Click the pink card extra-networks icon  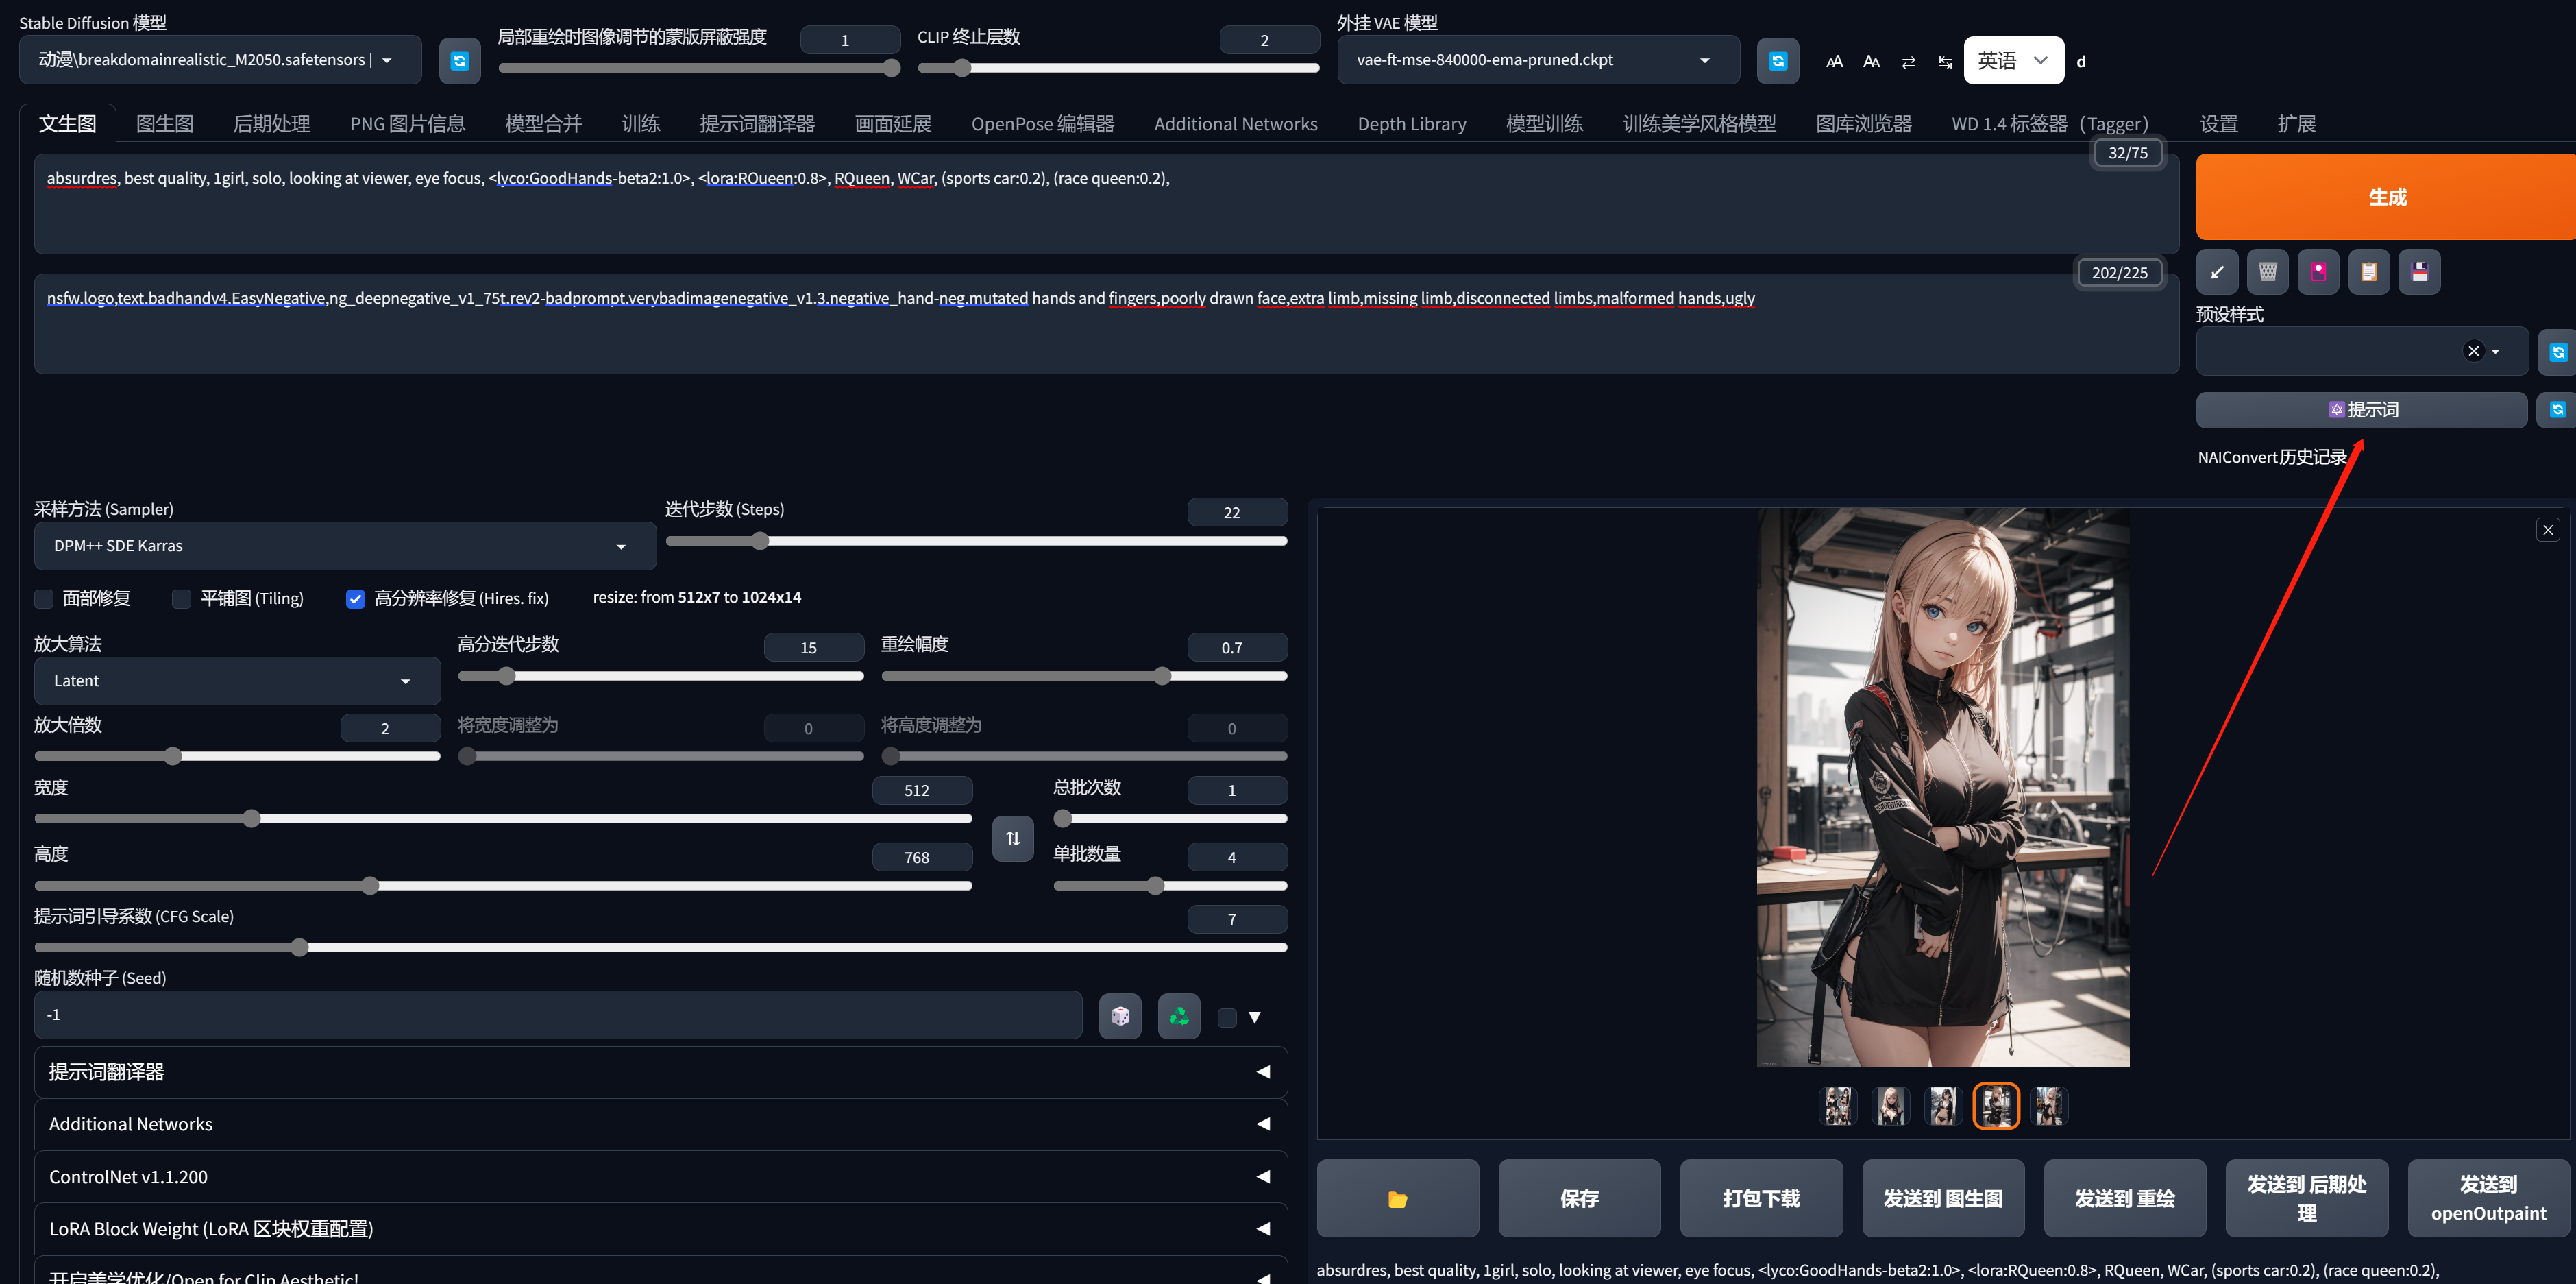[2318, 272]
